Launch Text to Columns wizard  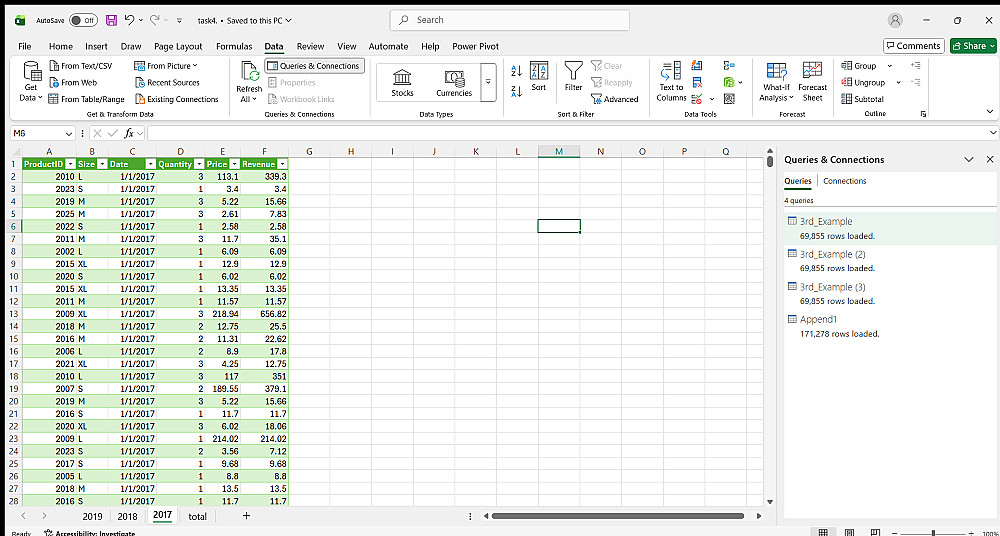click(671, 82)
